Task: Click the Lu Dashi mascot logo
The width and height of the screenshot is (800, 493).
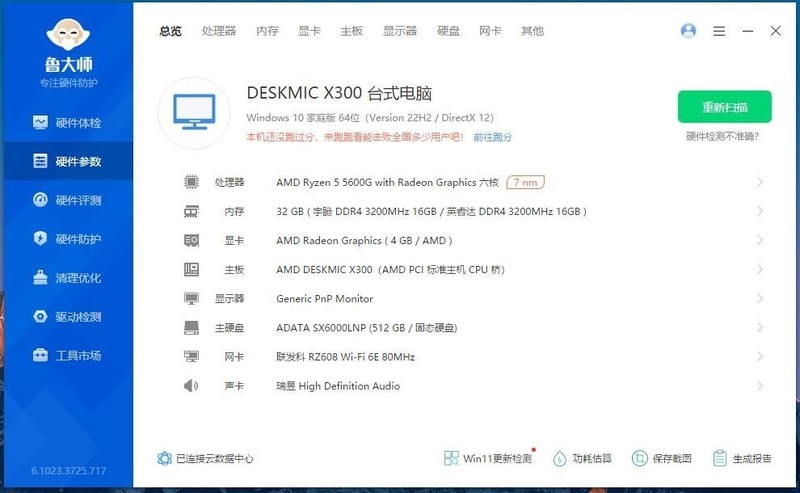Action: point(68,36)
